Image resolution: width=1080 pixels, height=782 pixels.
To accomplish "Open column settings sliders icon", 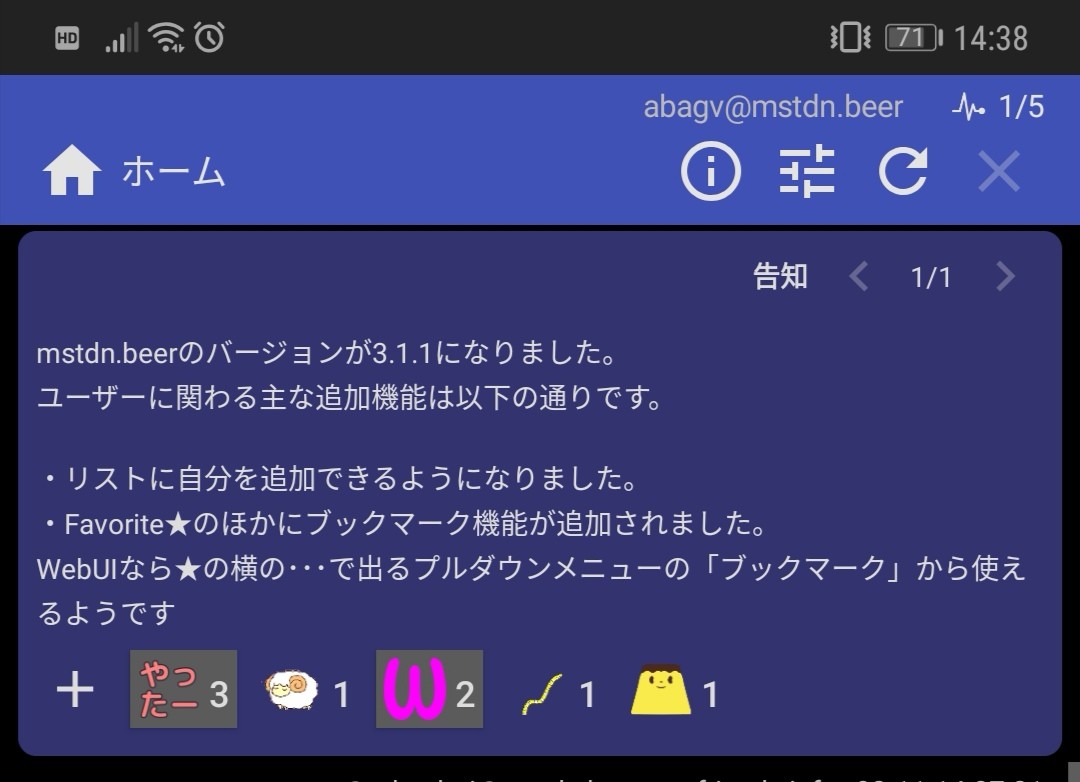I will (x=807, y=171).
